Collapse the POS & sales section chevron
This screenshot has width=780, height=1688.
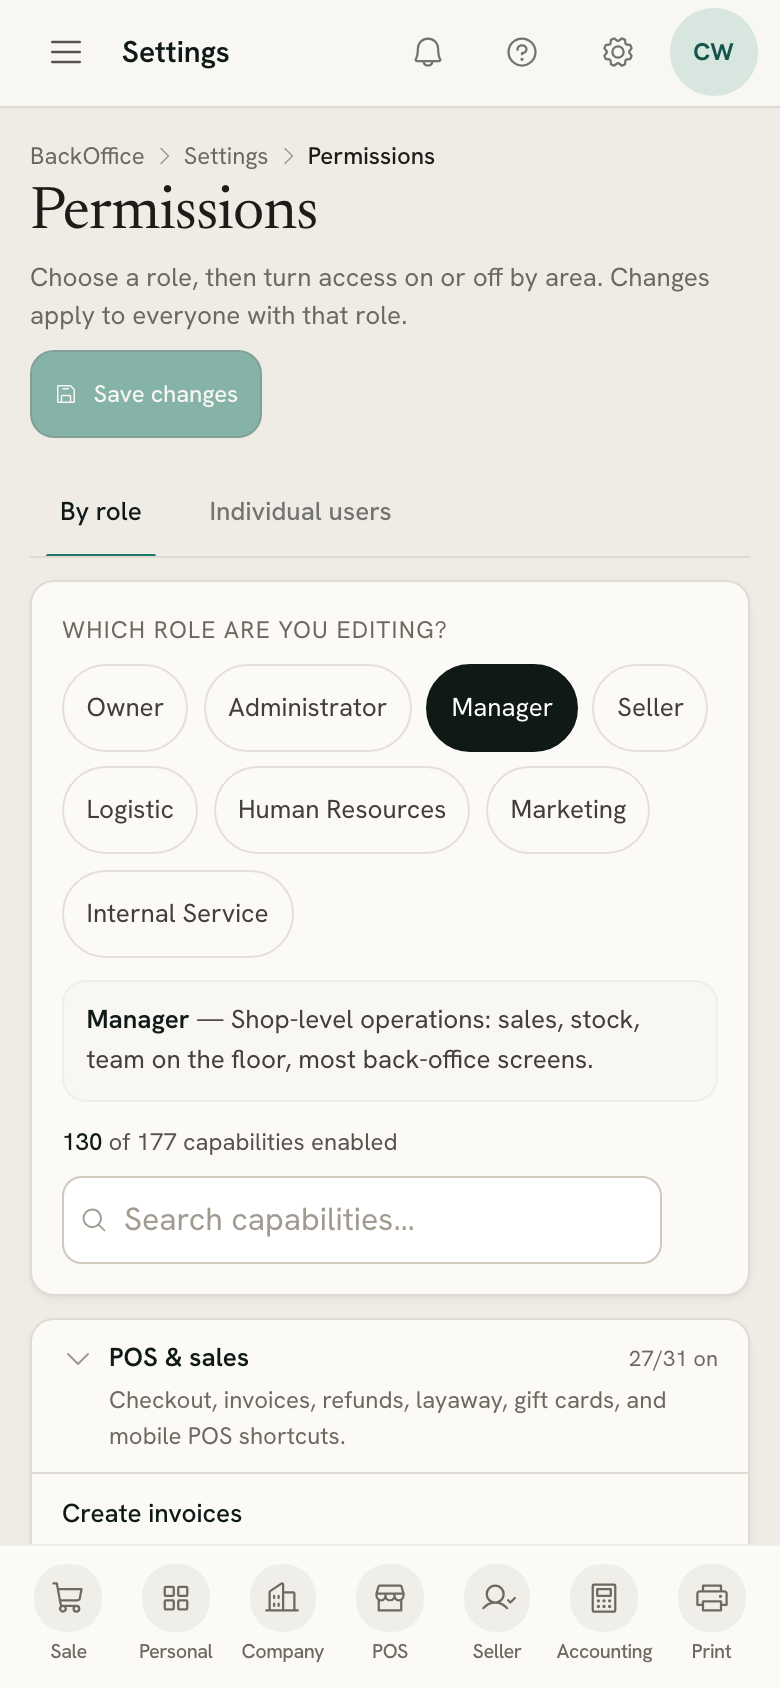click(78, 1358)
